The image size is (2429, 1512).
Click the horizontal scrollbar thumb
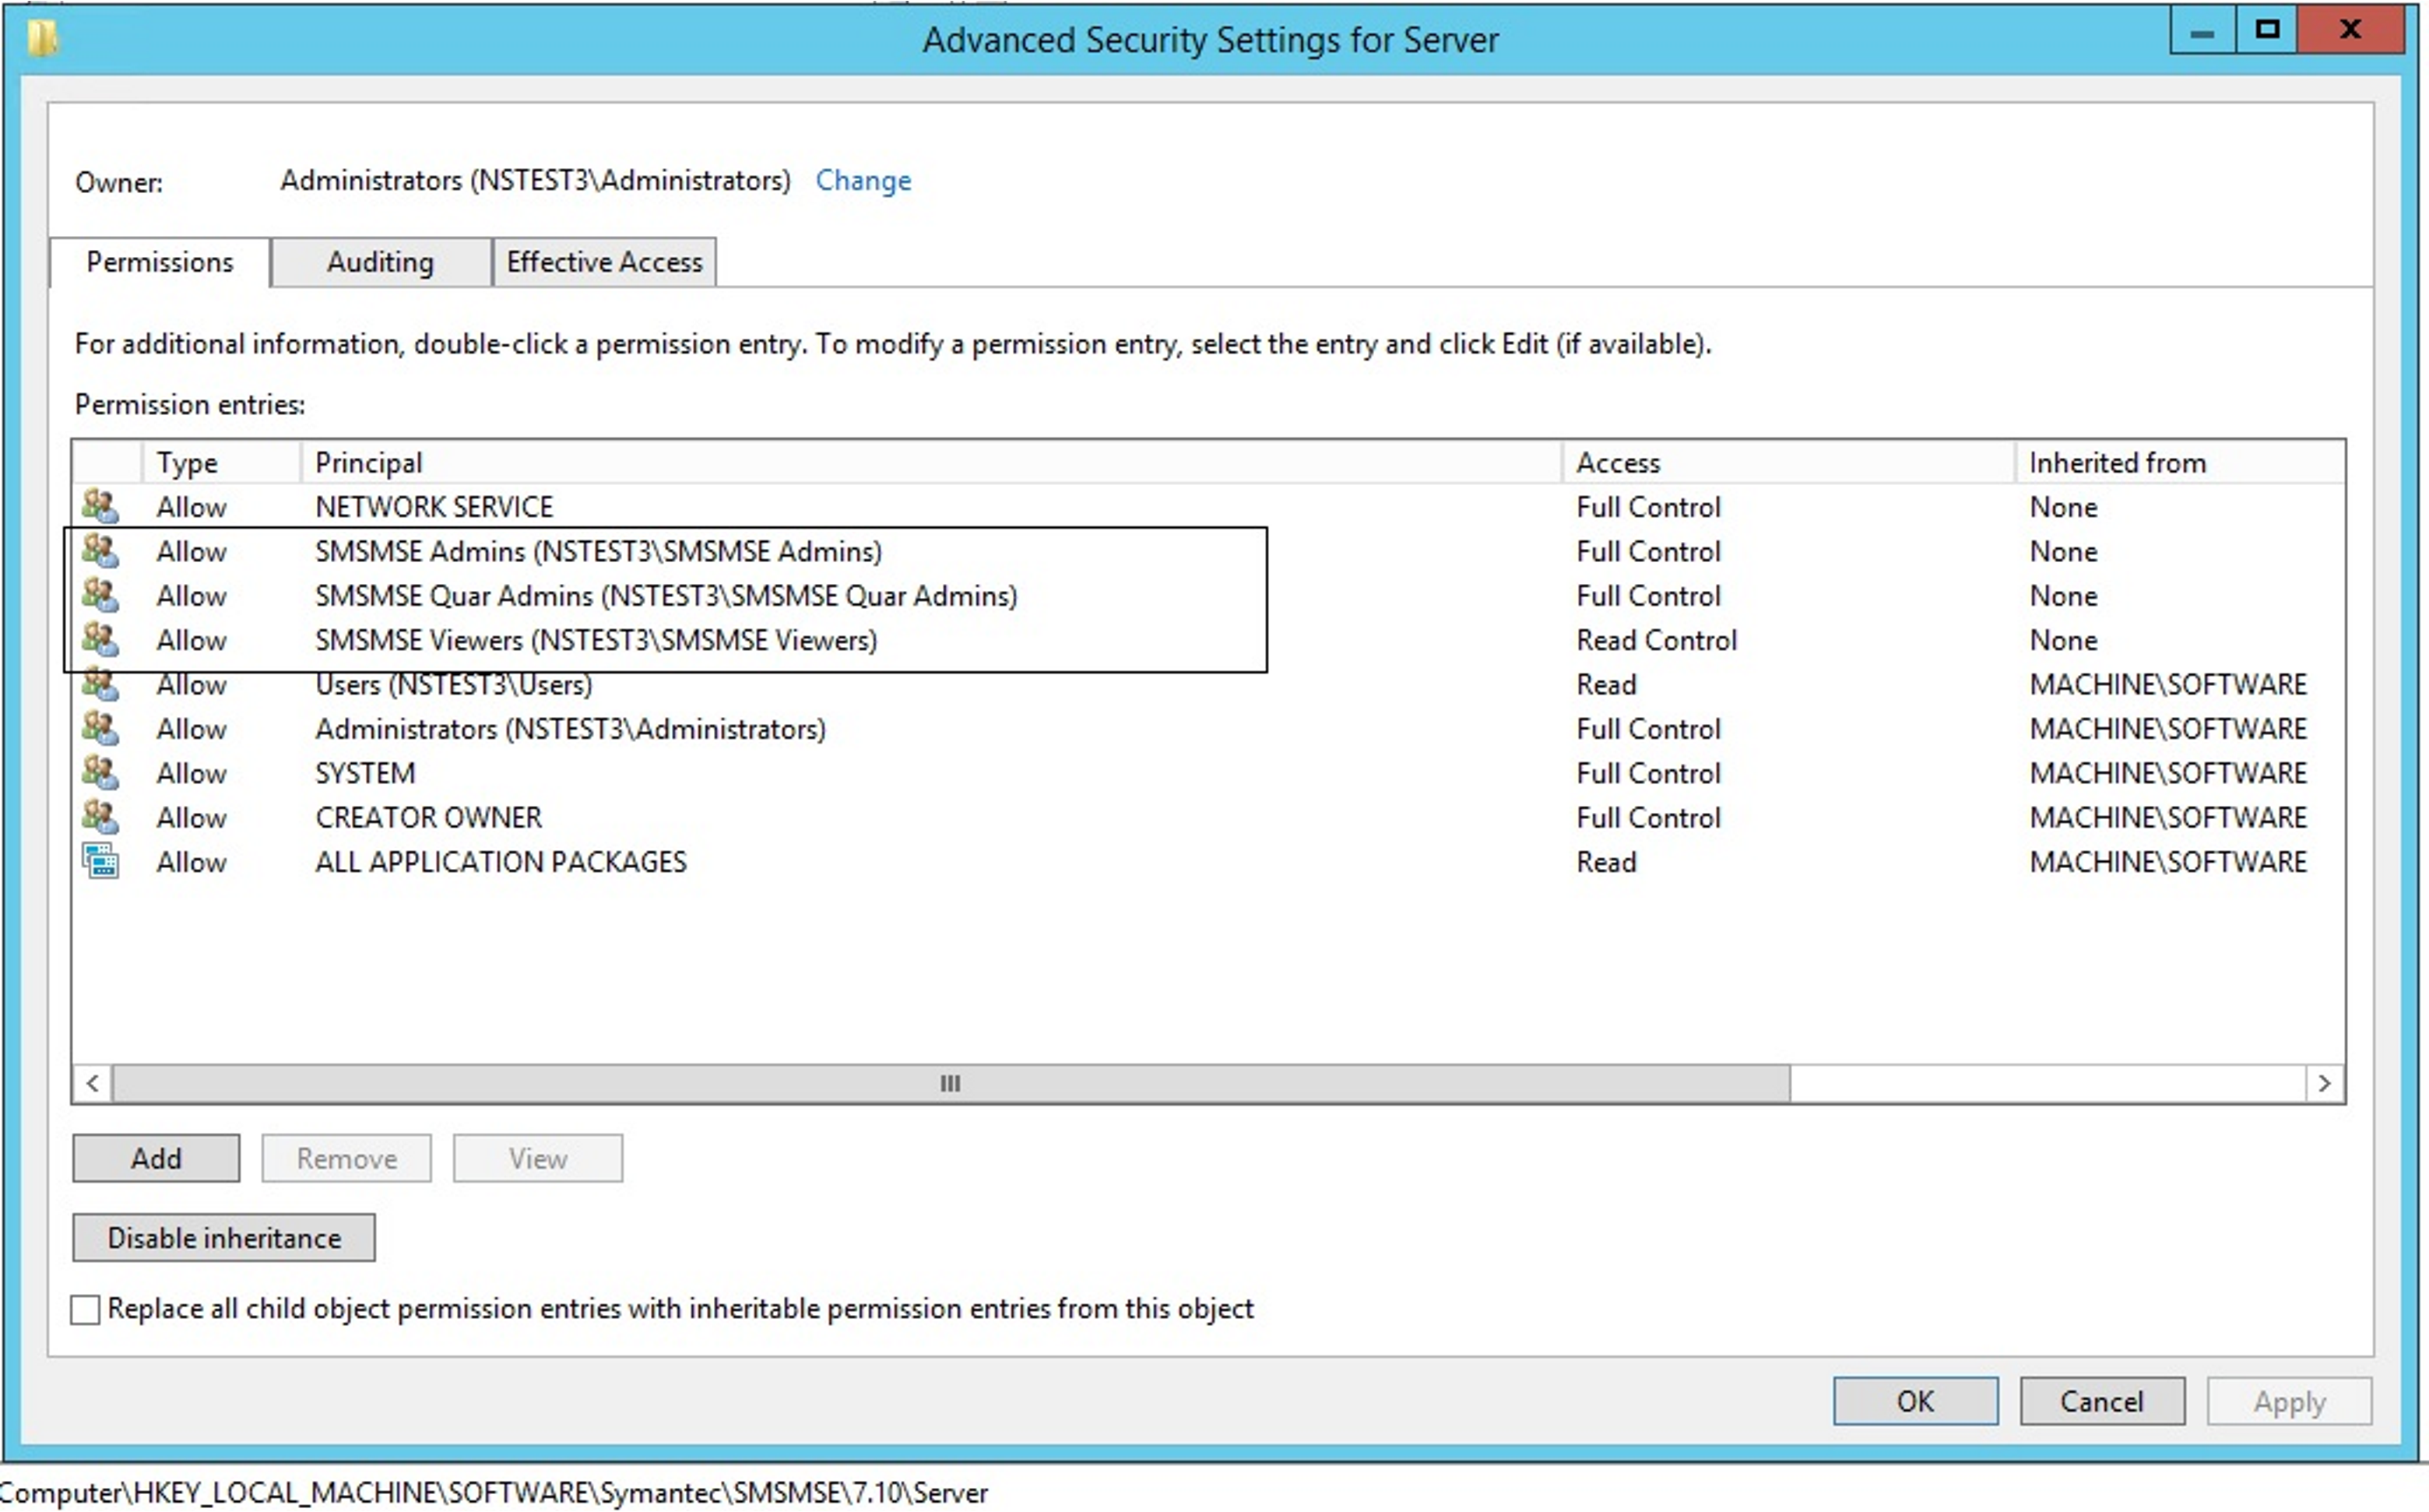point(950,1083)
